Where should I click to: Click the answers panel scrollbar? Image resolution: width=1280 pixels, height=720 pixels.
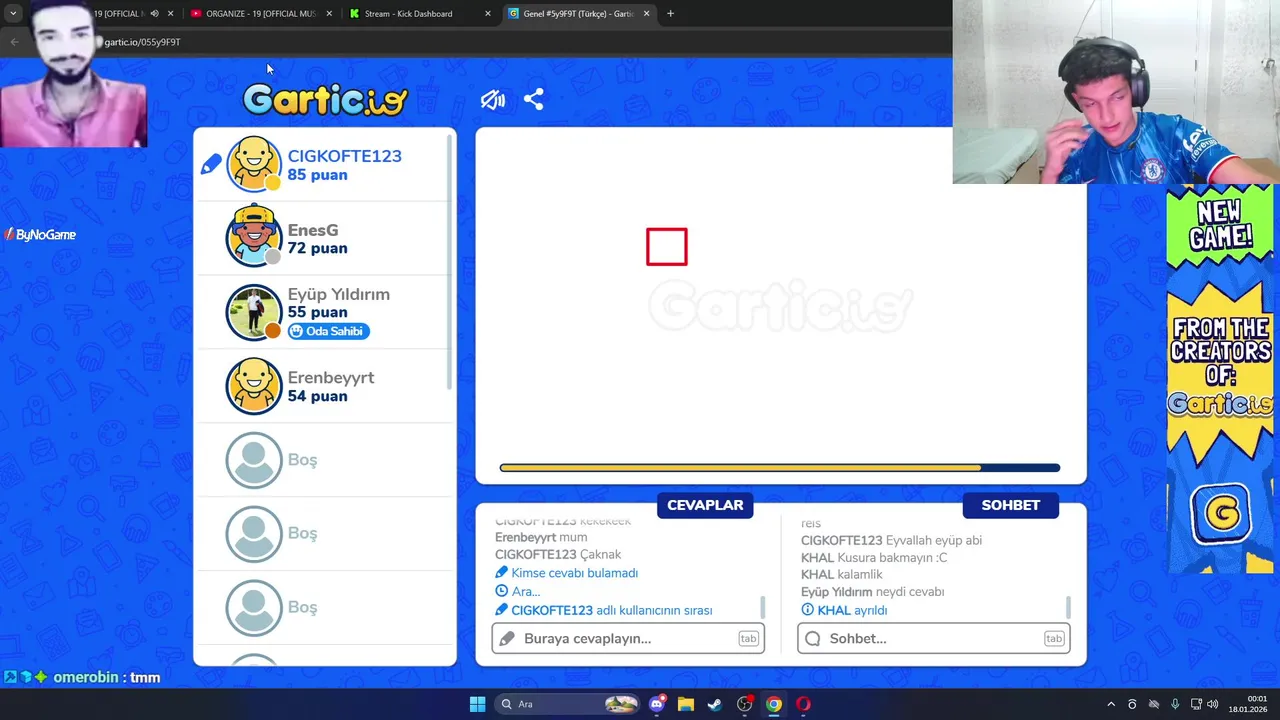pos(763,607)
